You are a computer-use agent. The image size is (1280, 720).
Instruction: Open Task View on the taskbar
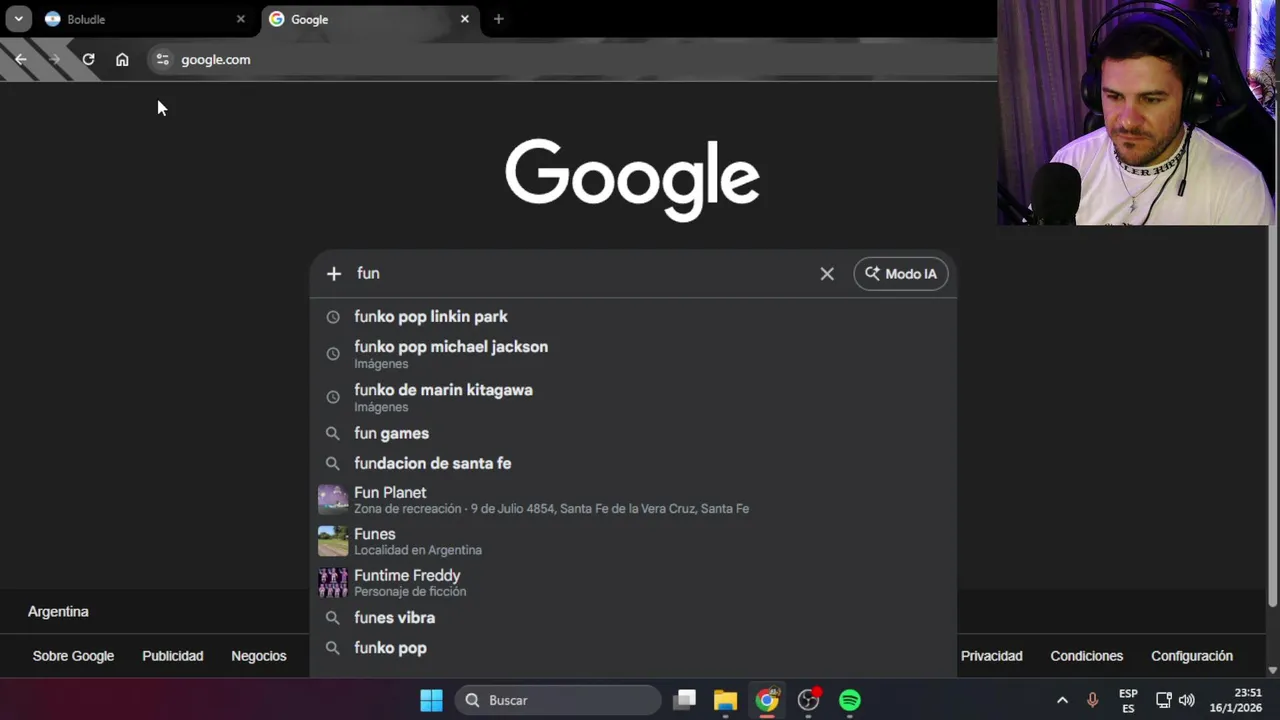click(684, 700)
